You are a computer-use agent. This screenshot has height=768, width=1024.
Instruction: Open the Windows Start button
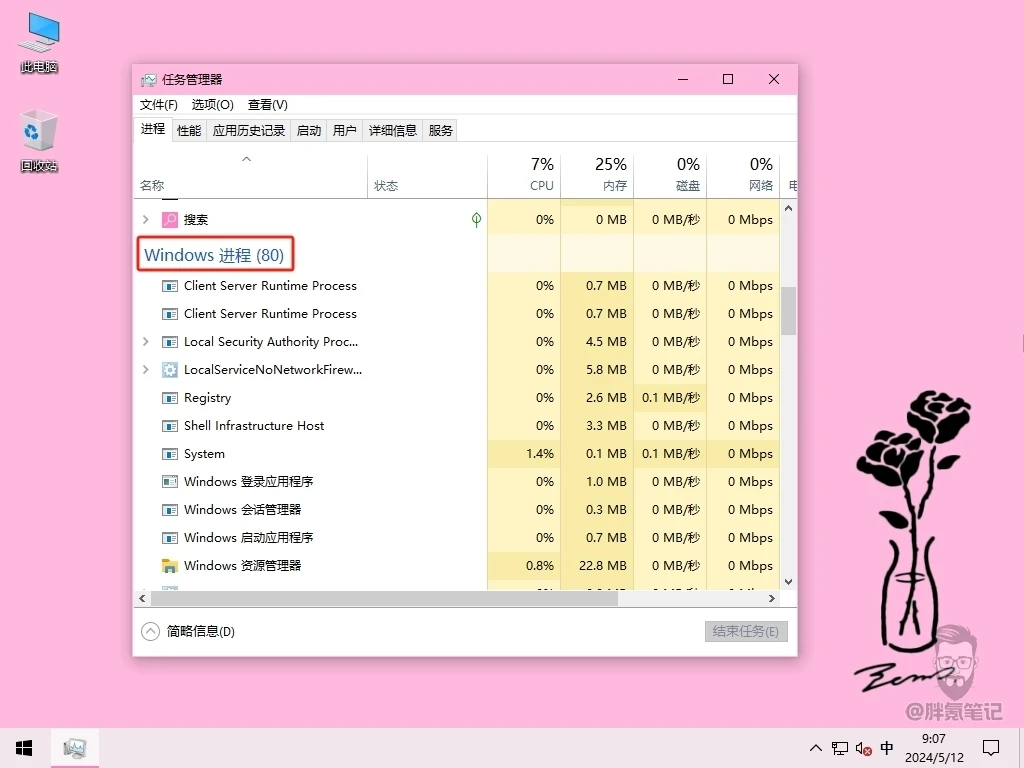point(25,748)
